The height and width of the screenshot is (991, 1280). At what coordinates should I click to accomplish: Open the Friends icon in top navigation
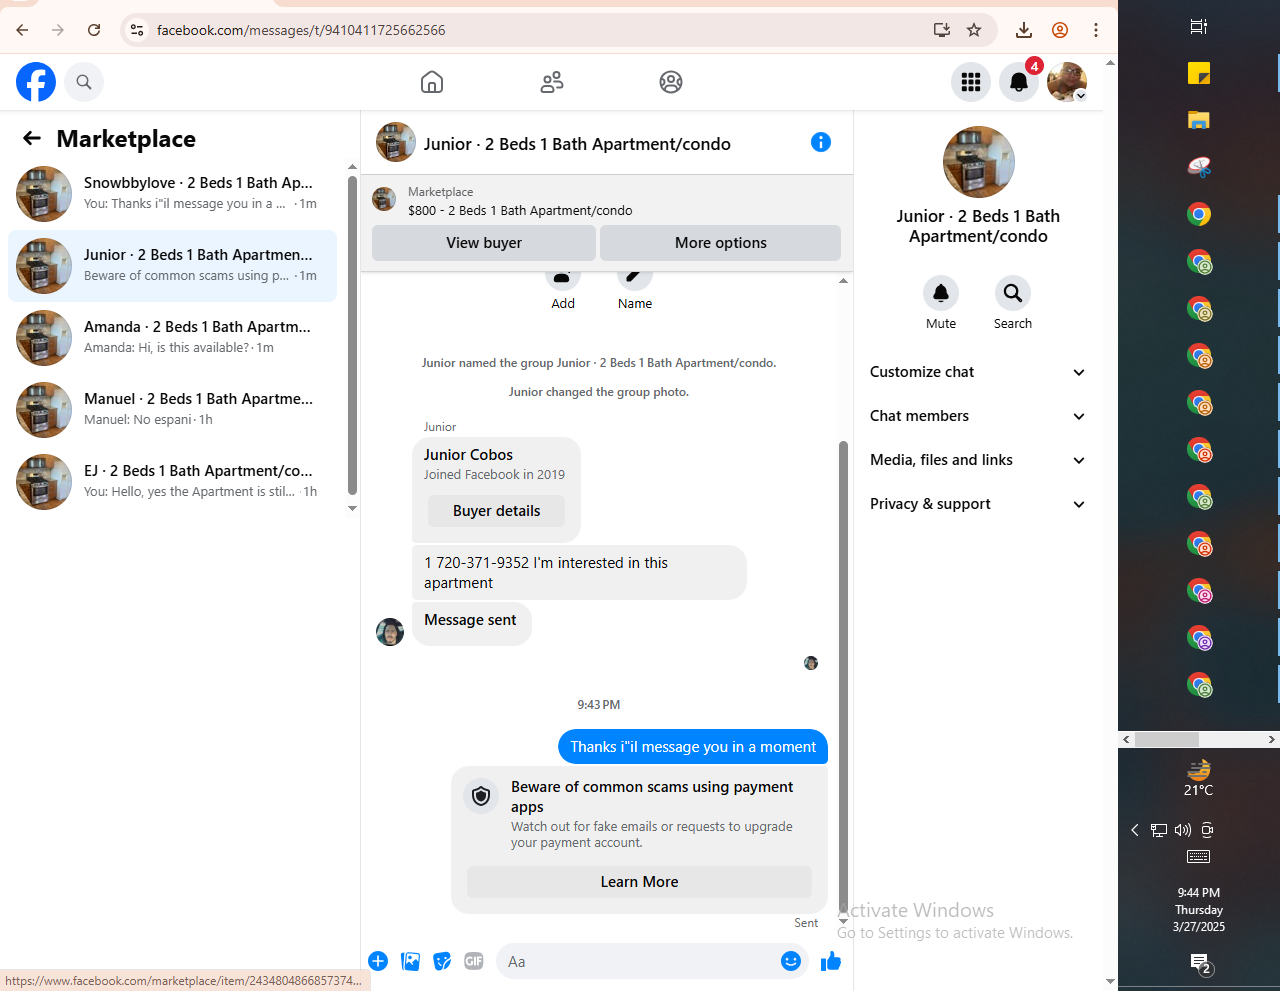tap(552, 82)
